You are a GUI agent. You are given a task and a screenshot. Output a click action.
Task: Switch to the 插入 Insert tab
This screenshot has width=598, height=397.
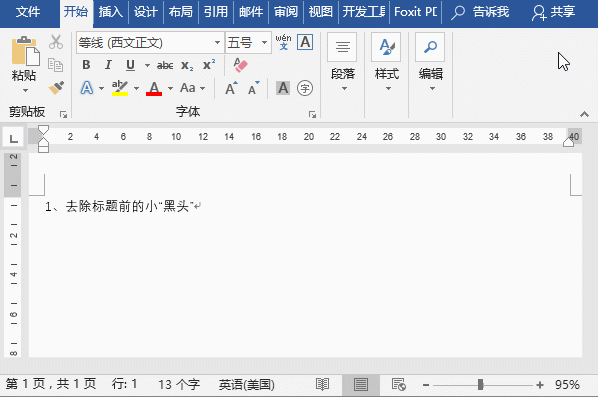111,12
